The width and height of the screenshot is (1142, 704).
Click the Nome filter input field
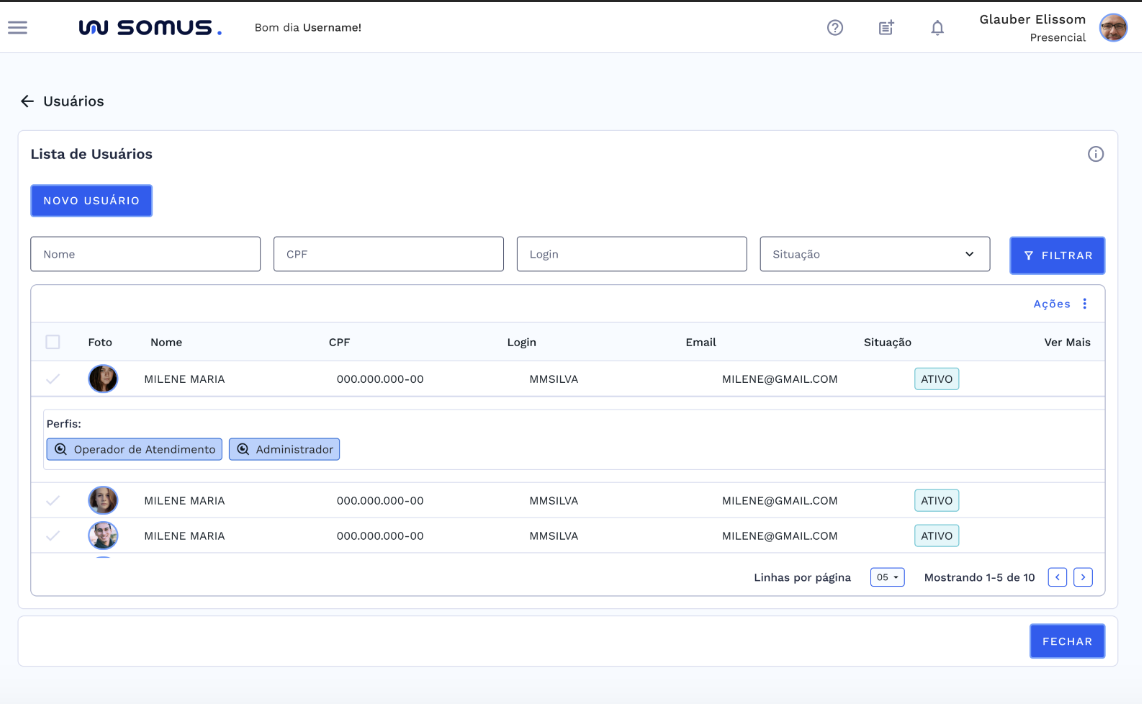click(x=145, y=254)
